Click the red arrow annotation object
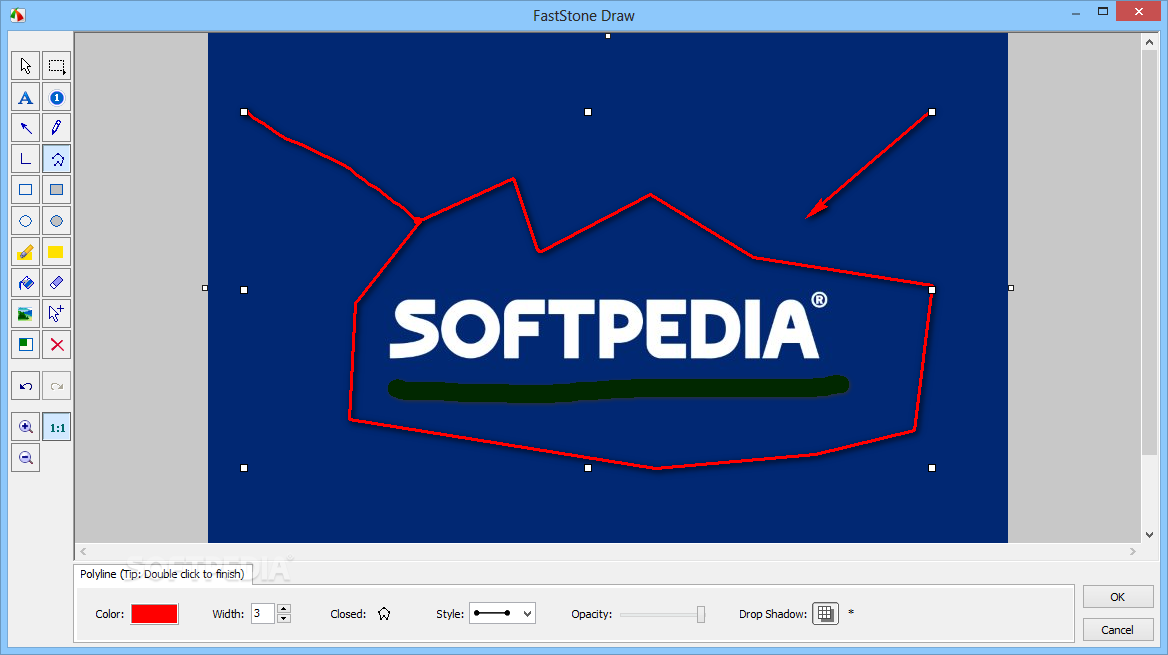The image size is (1168, 655). 869,165
